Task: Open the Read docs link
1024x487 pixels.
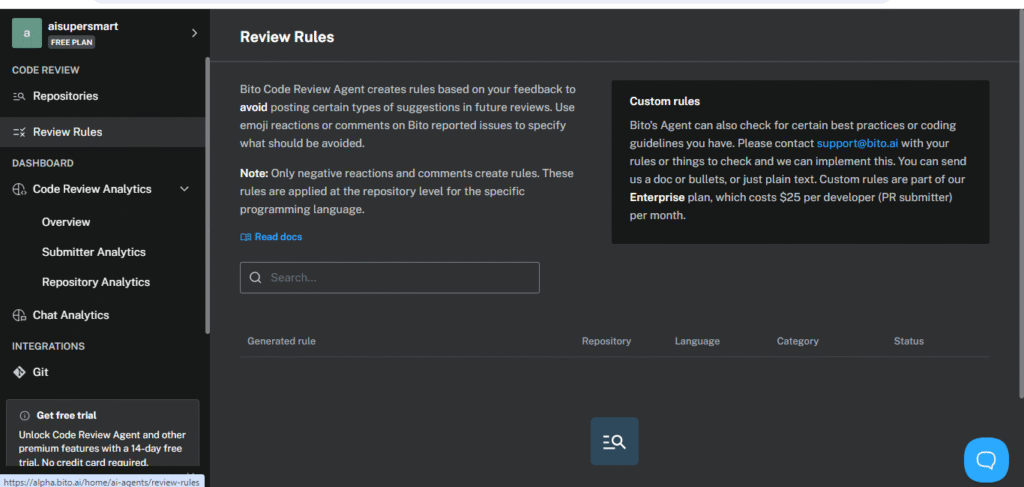Action: (278, 237)
